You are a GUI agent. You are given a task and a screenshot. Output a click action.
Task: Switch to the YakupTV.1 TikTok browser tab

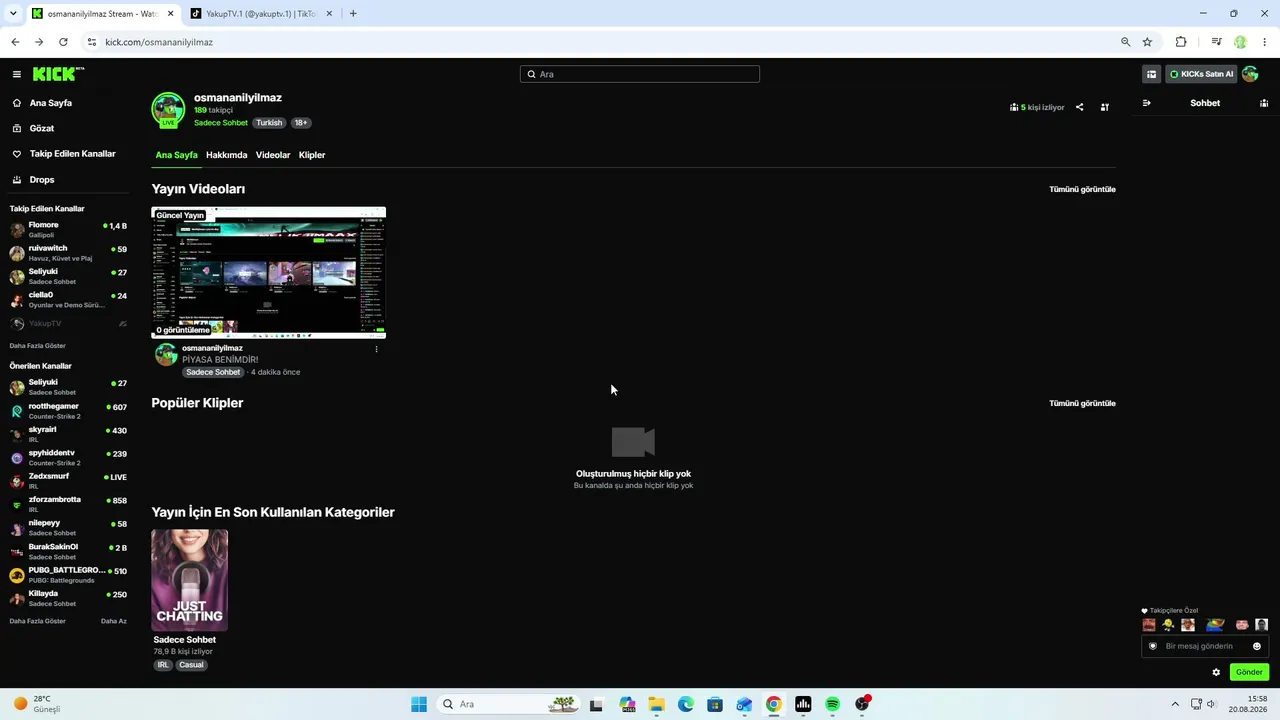pos(262,14)
